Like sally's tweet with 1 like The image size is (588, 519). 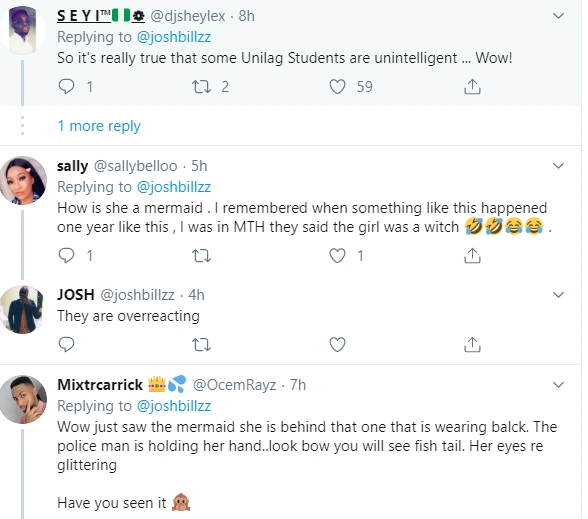[337, 256]
